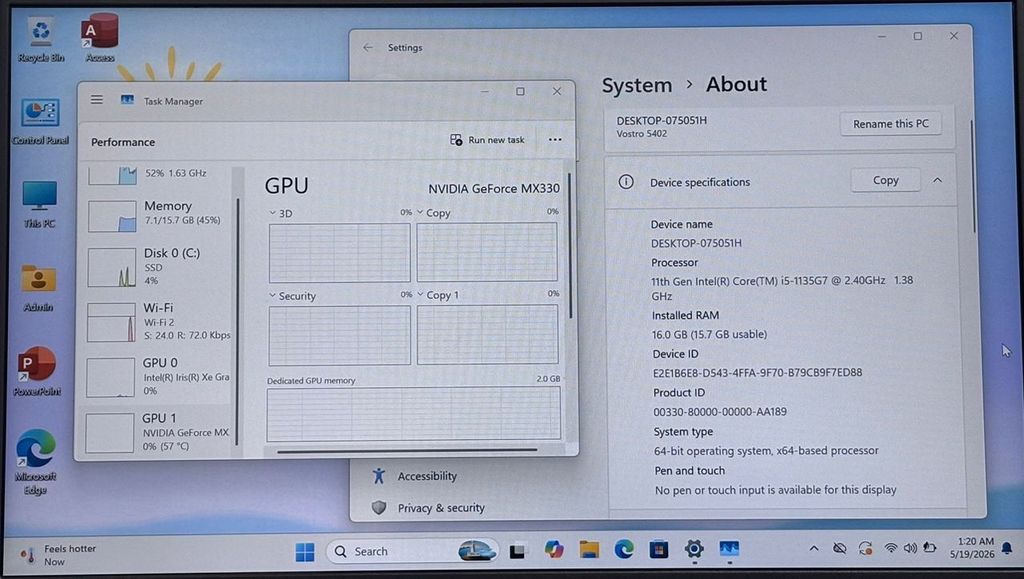Open the Admin folder desktop icon

point(39,287)
